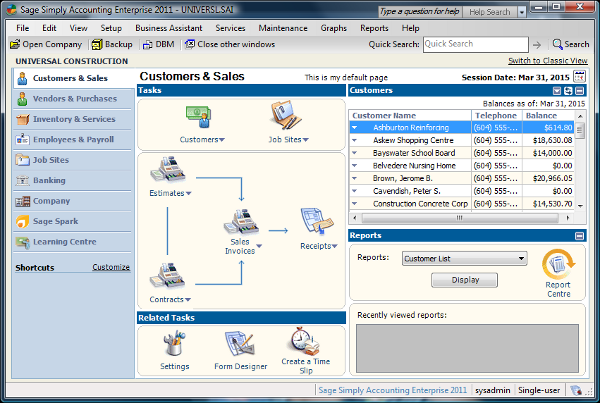The image size is (600, 403).
Task: Refresh the Customers pane list
Action: coord(568,91)
